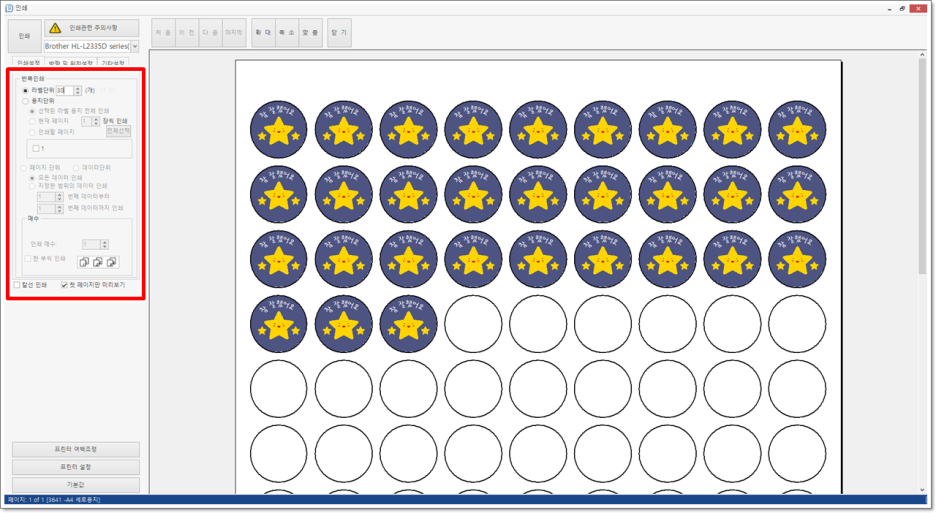Check page 1 checkbox in page list

pyautogui.click(x=36, y=148)
